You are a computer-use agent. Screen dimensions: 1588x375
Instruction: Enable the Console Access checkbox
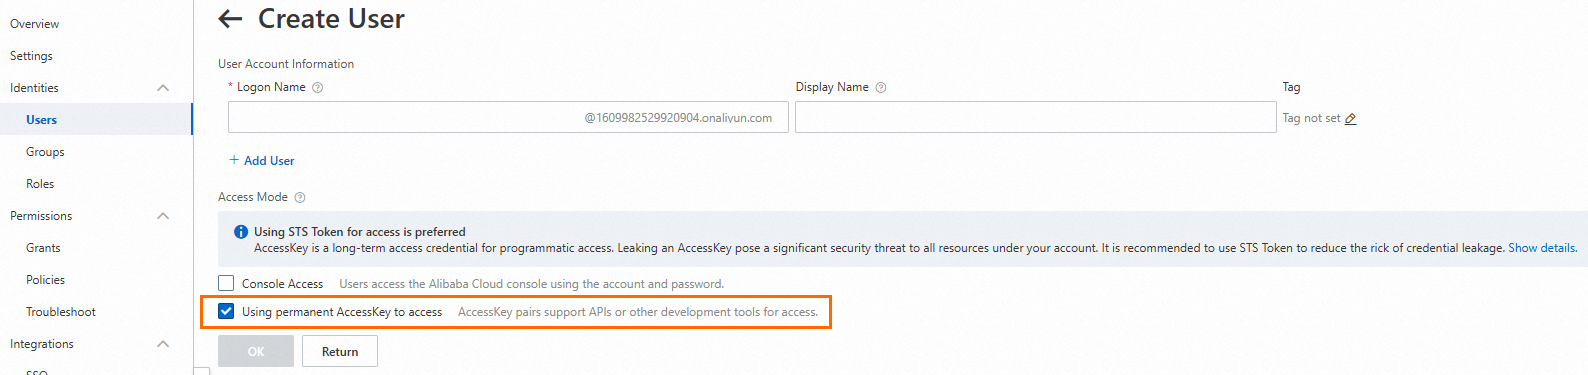click(x=226, y=284)
